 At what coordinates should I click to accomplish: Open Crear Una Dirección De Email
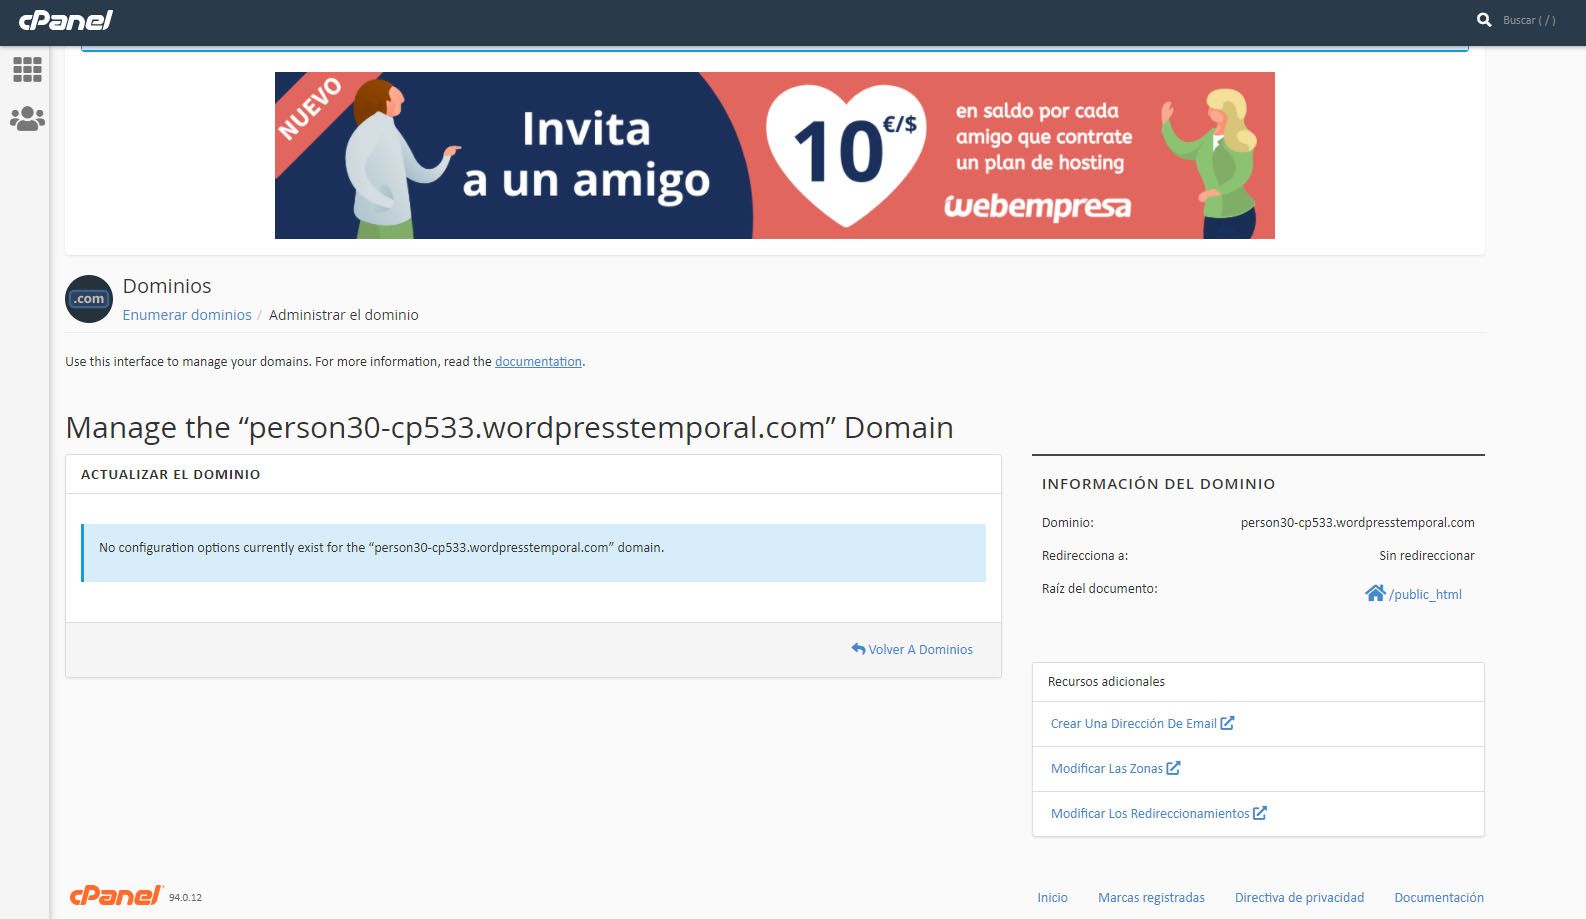[x=1133, y=724]
